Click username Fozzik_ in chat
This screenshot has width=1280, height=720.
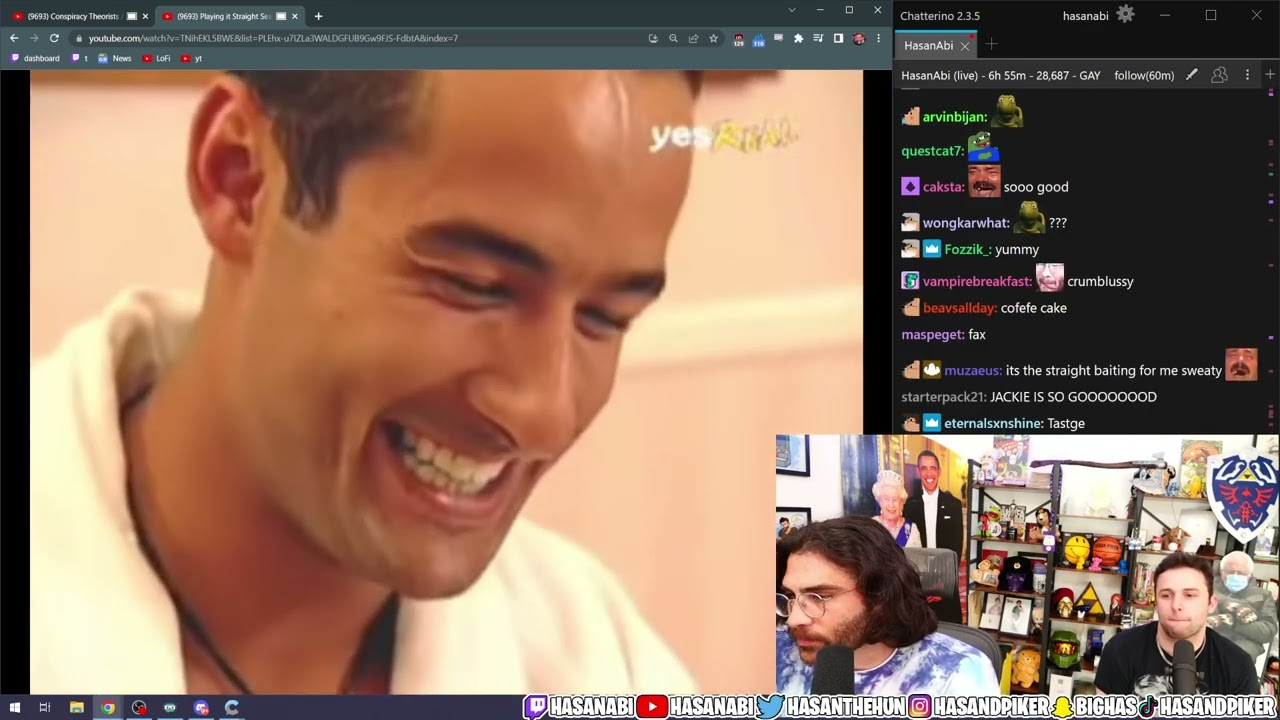tap(968, 249)
